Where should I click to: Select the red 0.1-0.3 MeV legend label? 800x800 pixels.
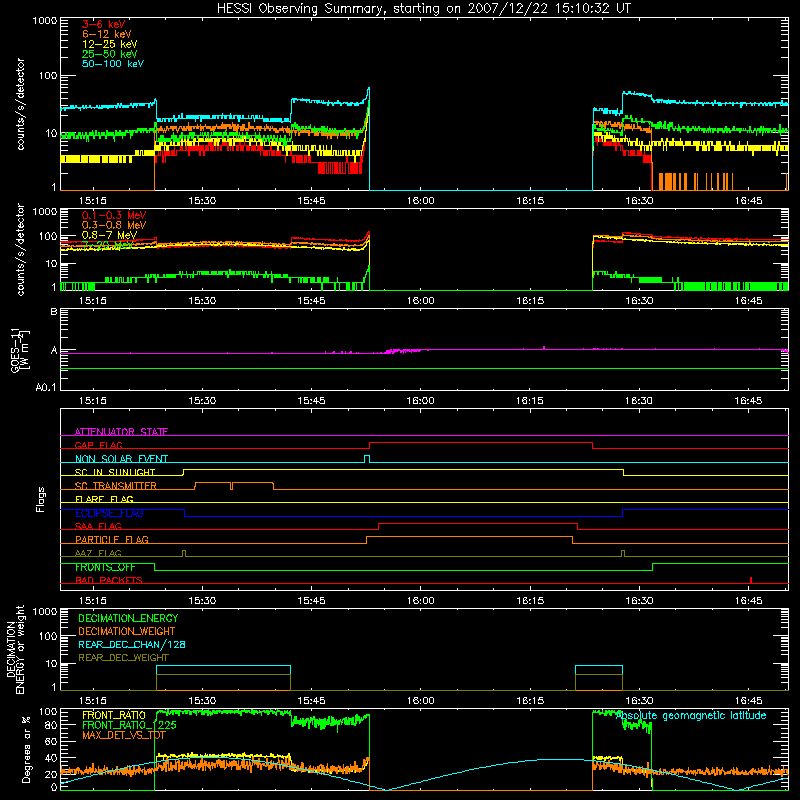[x=114, y=215]
